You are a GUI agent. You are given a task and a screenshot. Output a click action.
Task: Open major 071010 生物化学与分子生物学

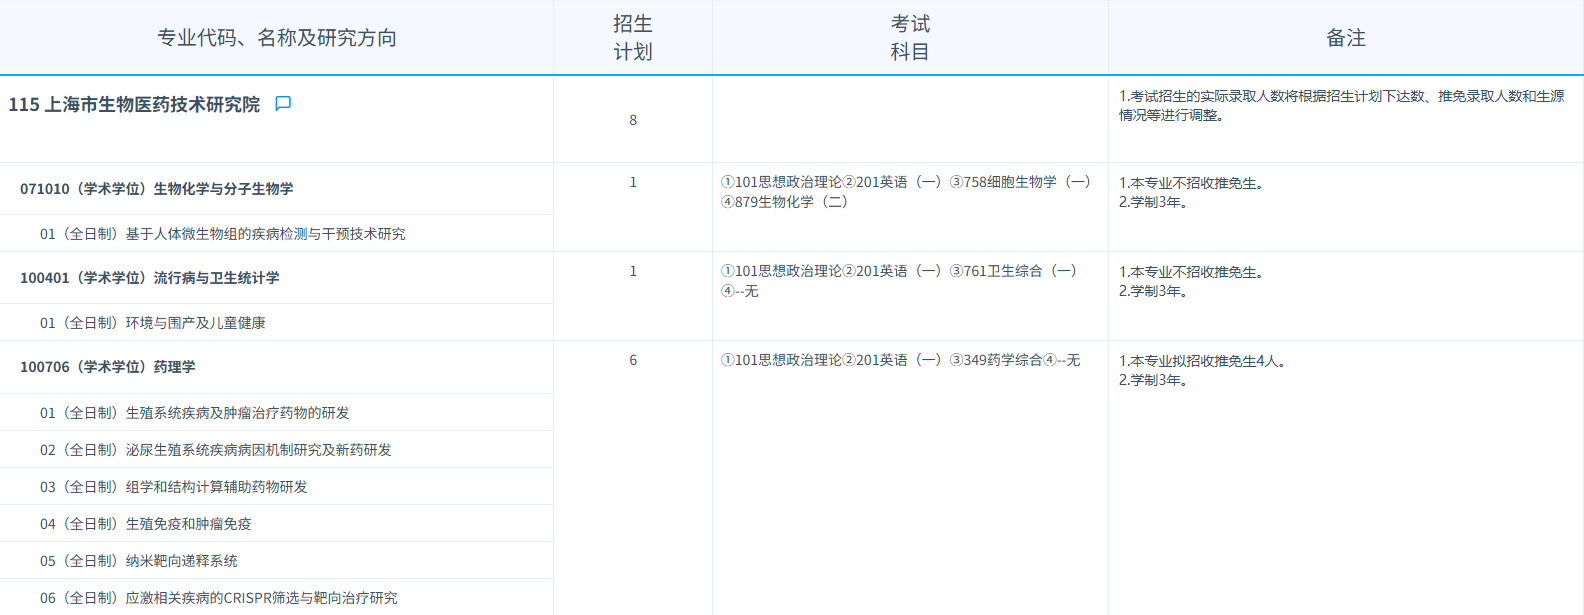tap(157, 189)
